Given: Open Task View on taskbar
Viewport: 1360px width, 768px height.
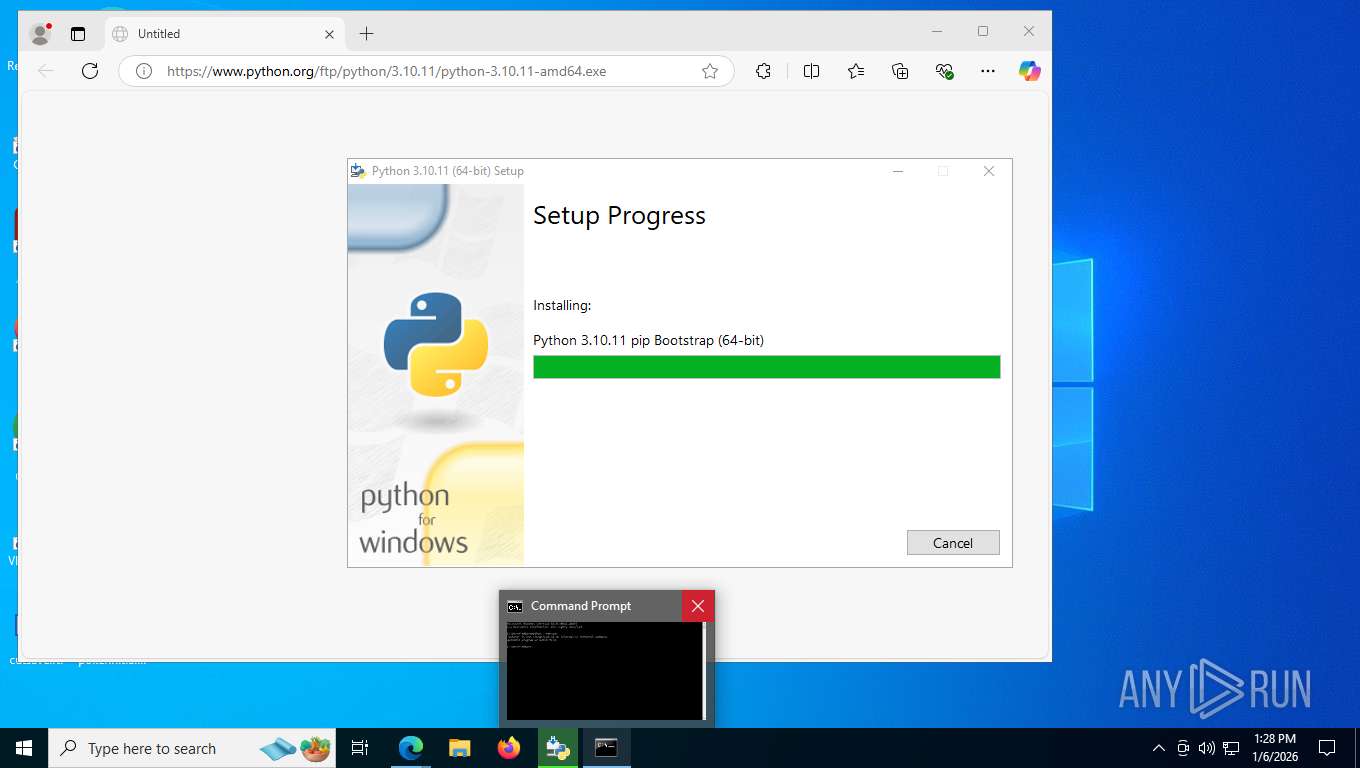Looking at the screenshot, I should click(x=360, y=748).
